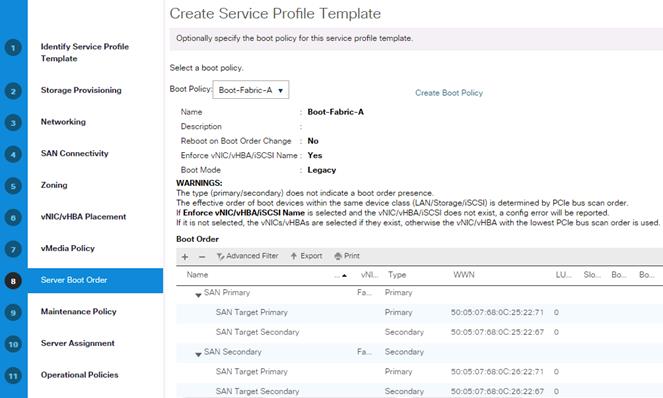Open the Maintenance Policy step

click(x=79, y=311)
